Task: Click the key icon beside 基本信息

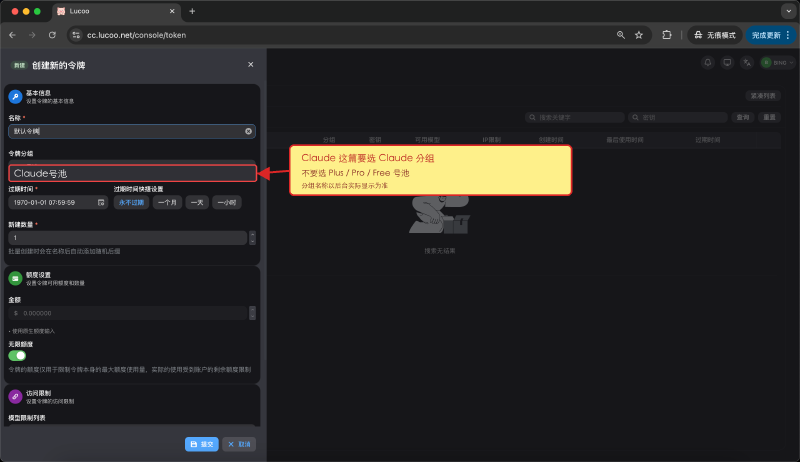Action: [15, 96]
